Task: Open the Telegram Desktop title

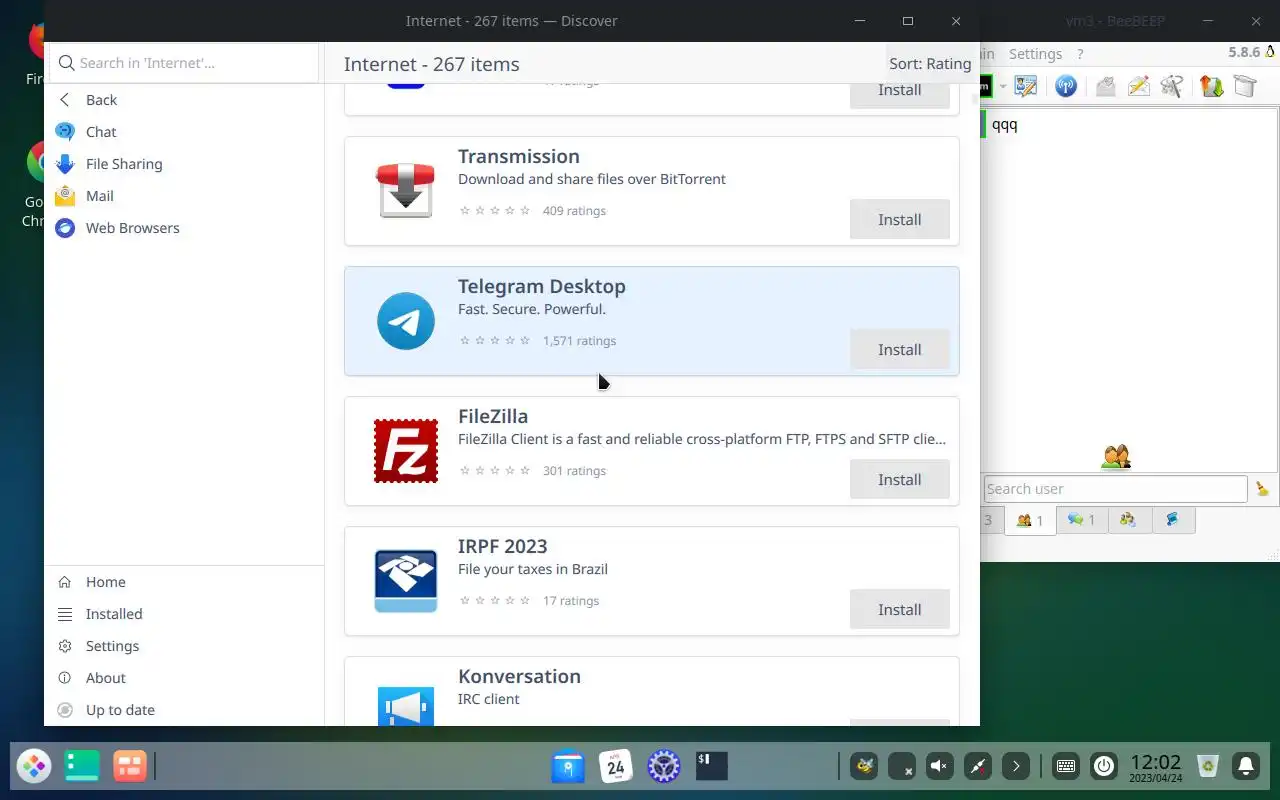Action: tap(542, 286)
